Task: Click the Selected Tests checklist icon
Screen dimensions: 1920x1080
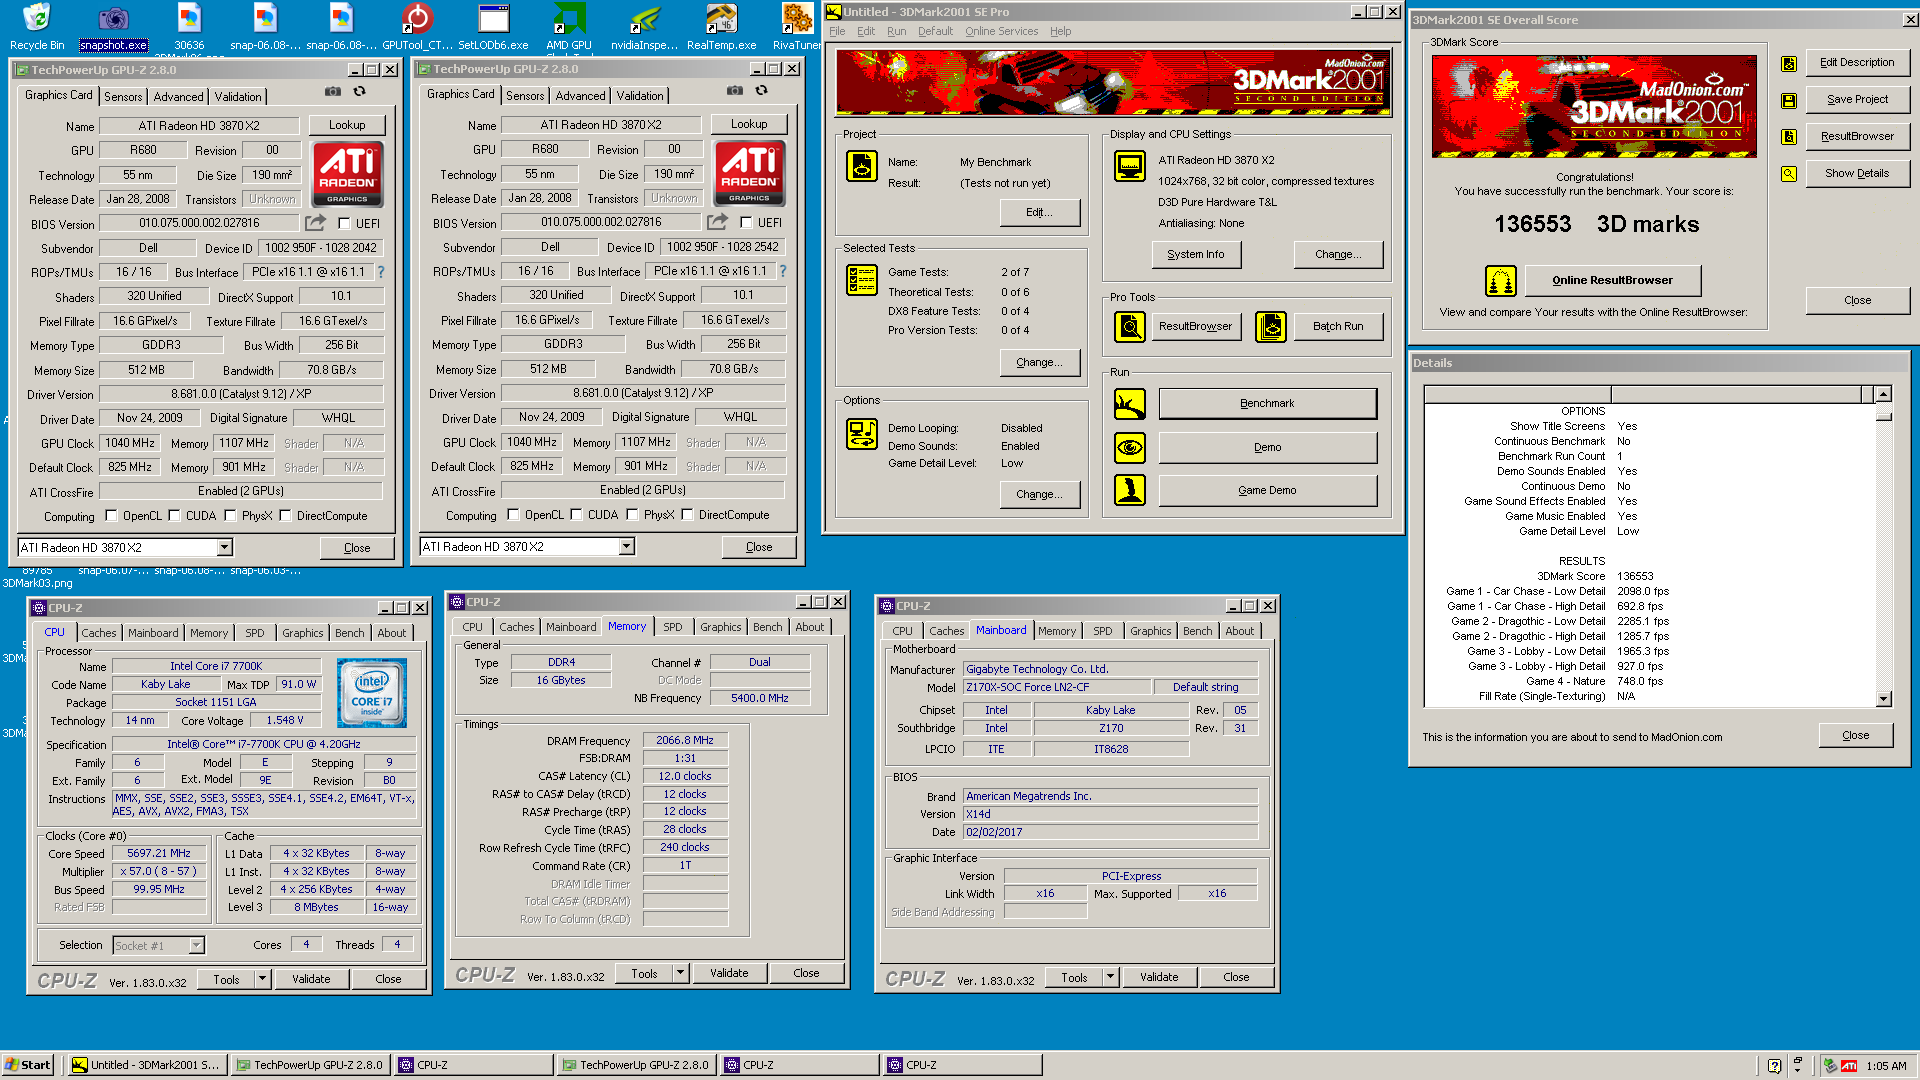Action: [x=862, y=281]
